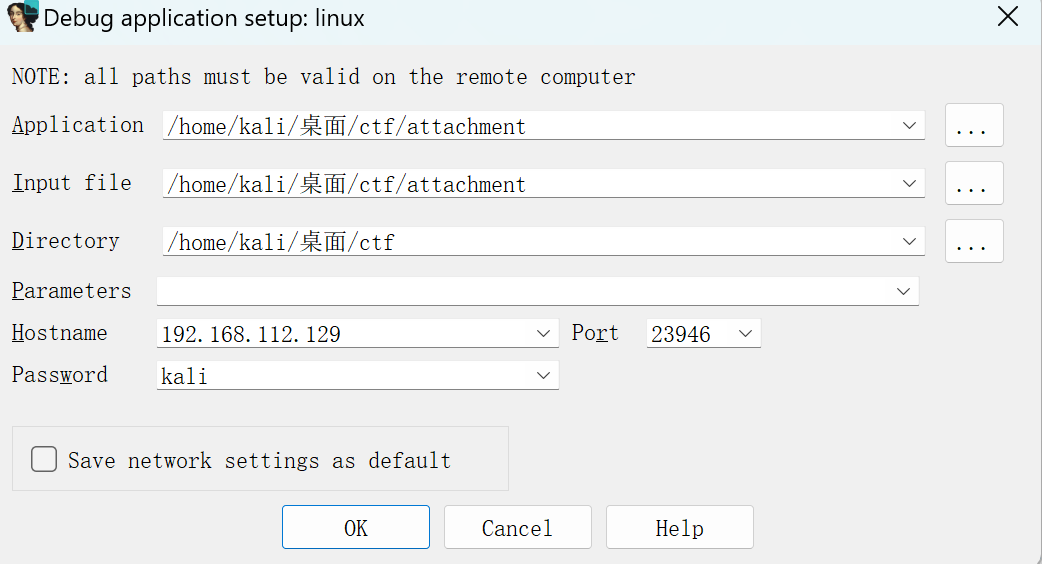Close the Debug application setup dialog
This screenshot has height=564, width=1042.
(x=1009, y=17)
